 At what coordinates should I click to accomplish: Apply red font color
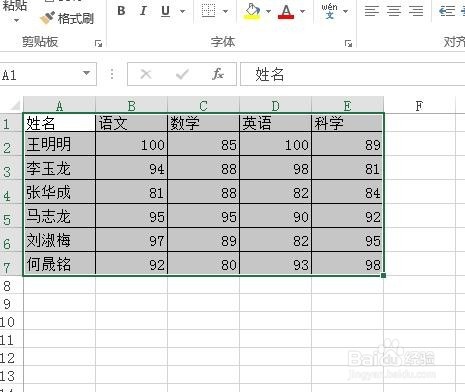[x=286, y=11]
